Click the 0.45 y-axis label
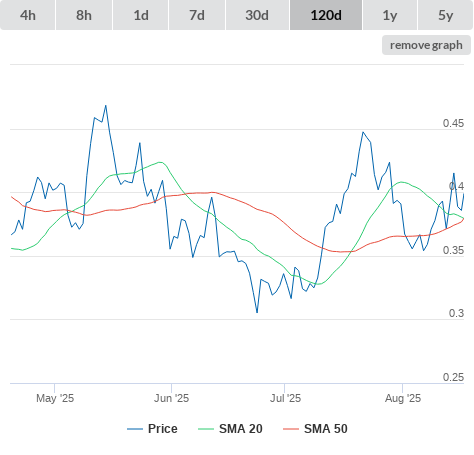Screen dimensions: 474x455 click(453, 123)
